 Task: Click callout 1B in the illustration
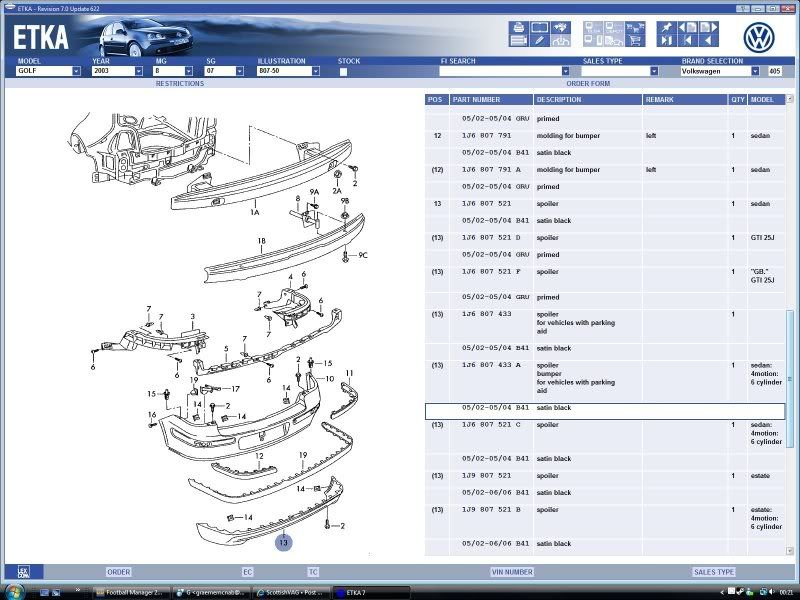(262, 240)
